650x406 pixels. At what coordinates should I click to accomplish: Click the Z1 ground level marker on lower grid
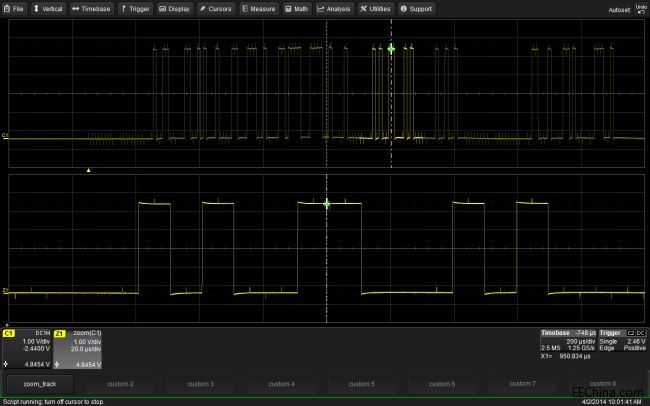(5, 290)
